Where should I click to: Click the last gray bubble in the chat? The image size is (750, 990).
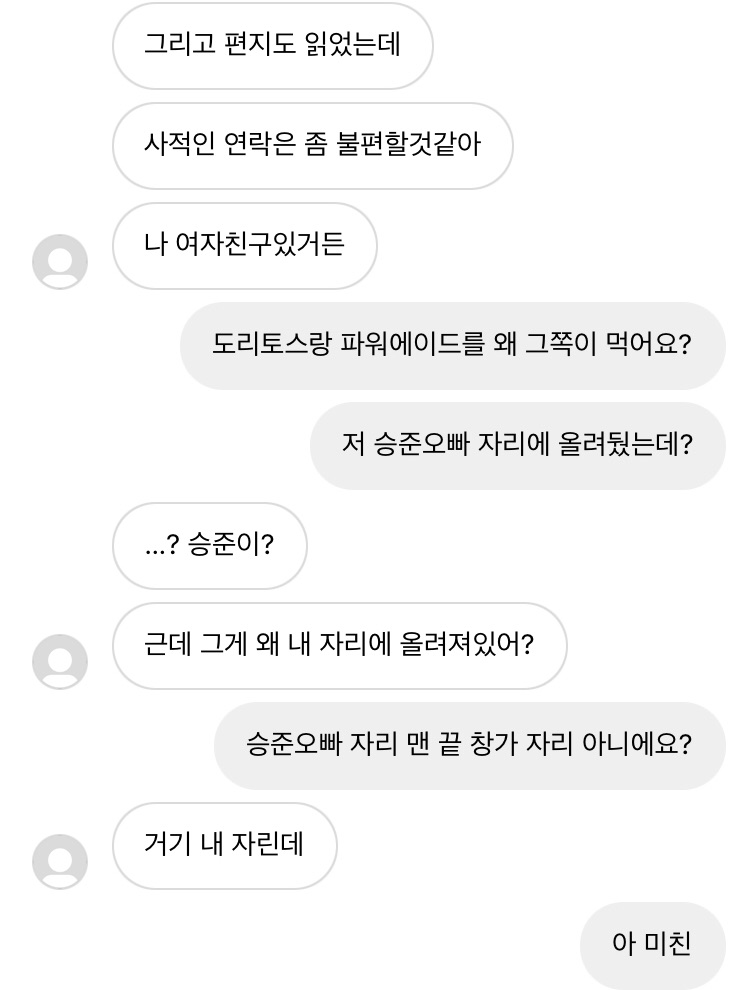(x=652, y=945)
